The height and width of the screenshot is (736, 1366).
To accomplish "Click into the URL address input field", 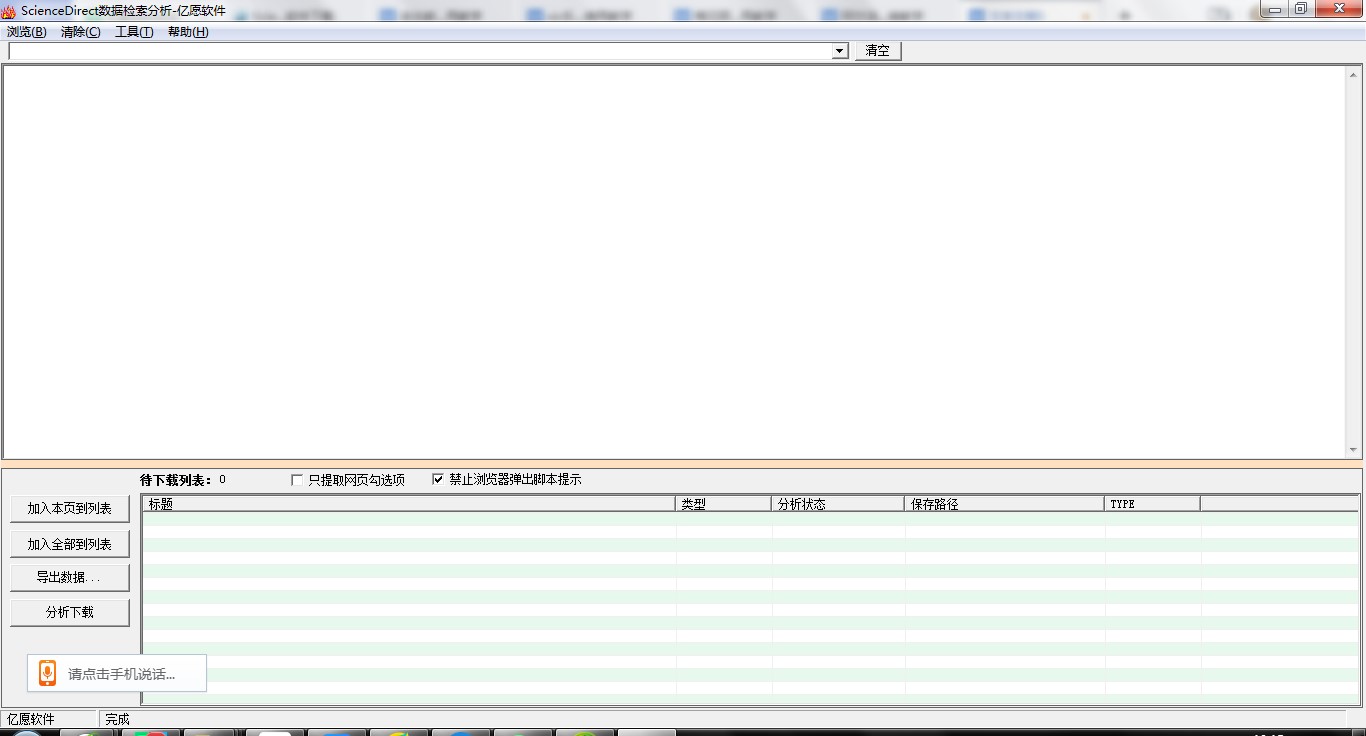I will tap(420, 51).
